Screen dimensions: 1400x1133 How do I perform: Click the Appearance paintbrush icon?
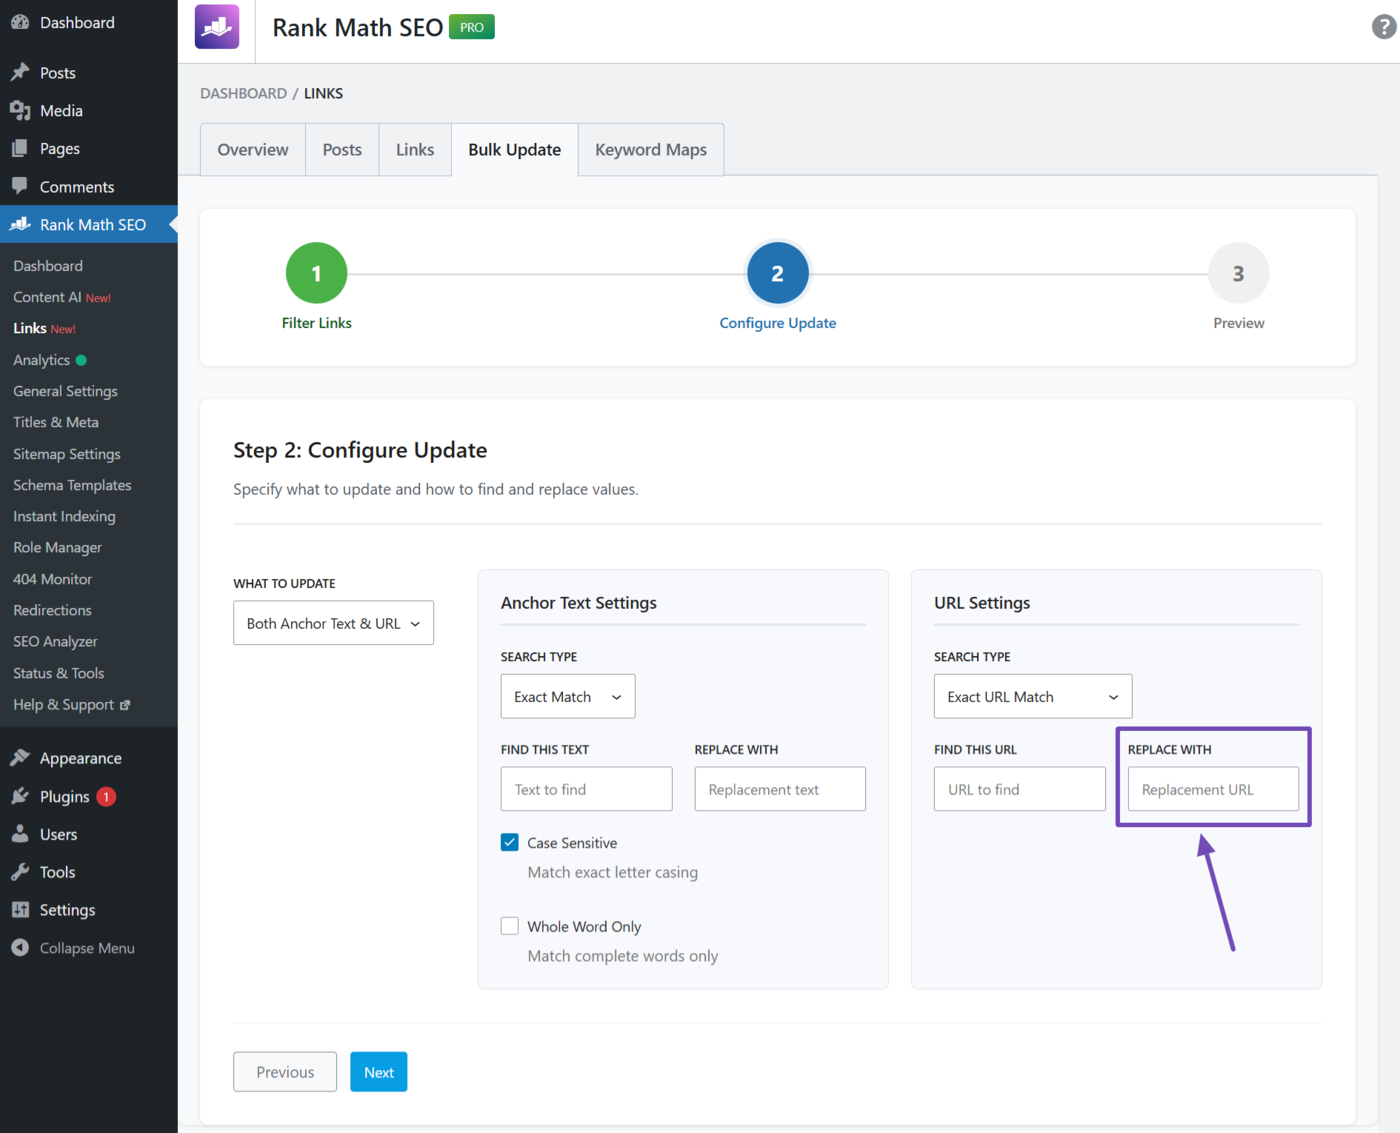pos(20,757)
